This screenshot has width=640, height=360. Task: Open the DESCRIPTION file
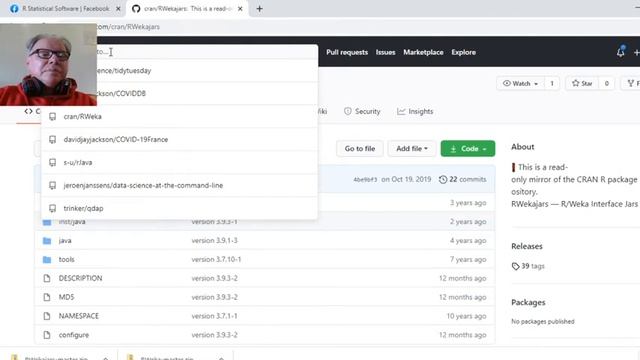80,278
